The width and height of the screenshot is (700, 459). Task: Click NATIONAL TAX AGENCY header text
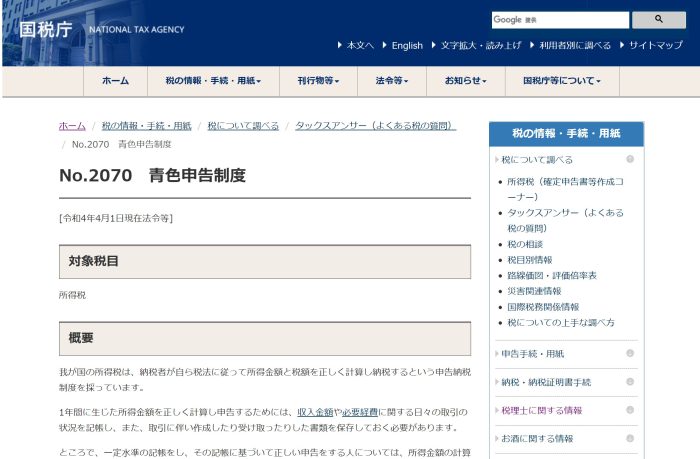(x=137, y=30)
